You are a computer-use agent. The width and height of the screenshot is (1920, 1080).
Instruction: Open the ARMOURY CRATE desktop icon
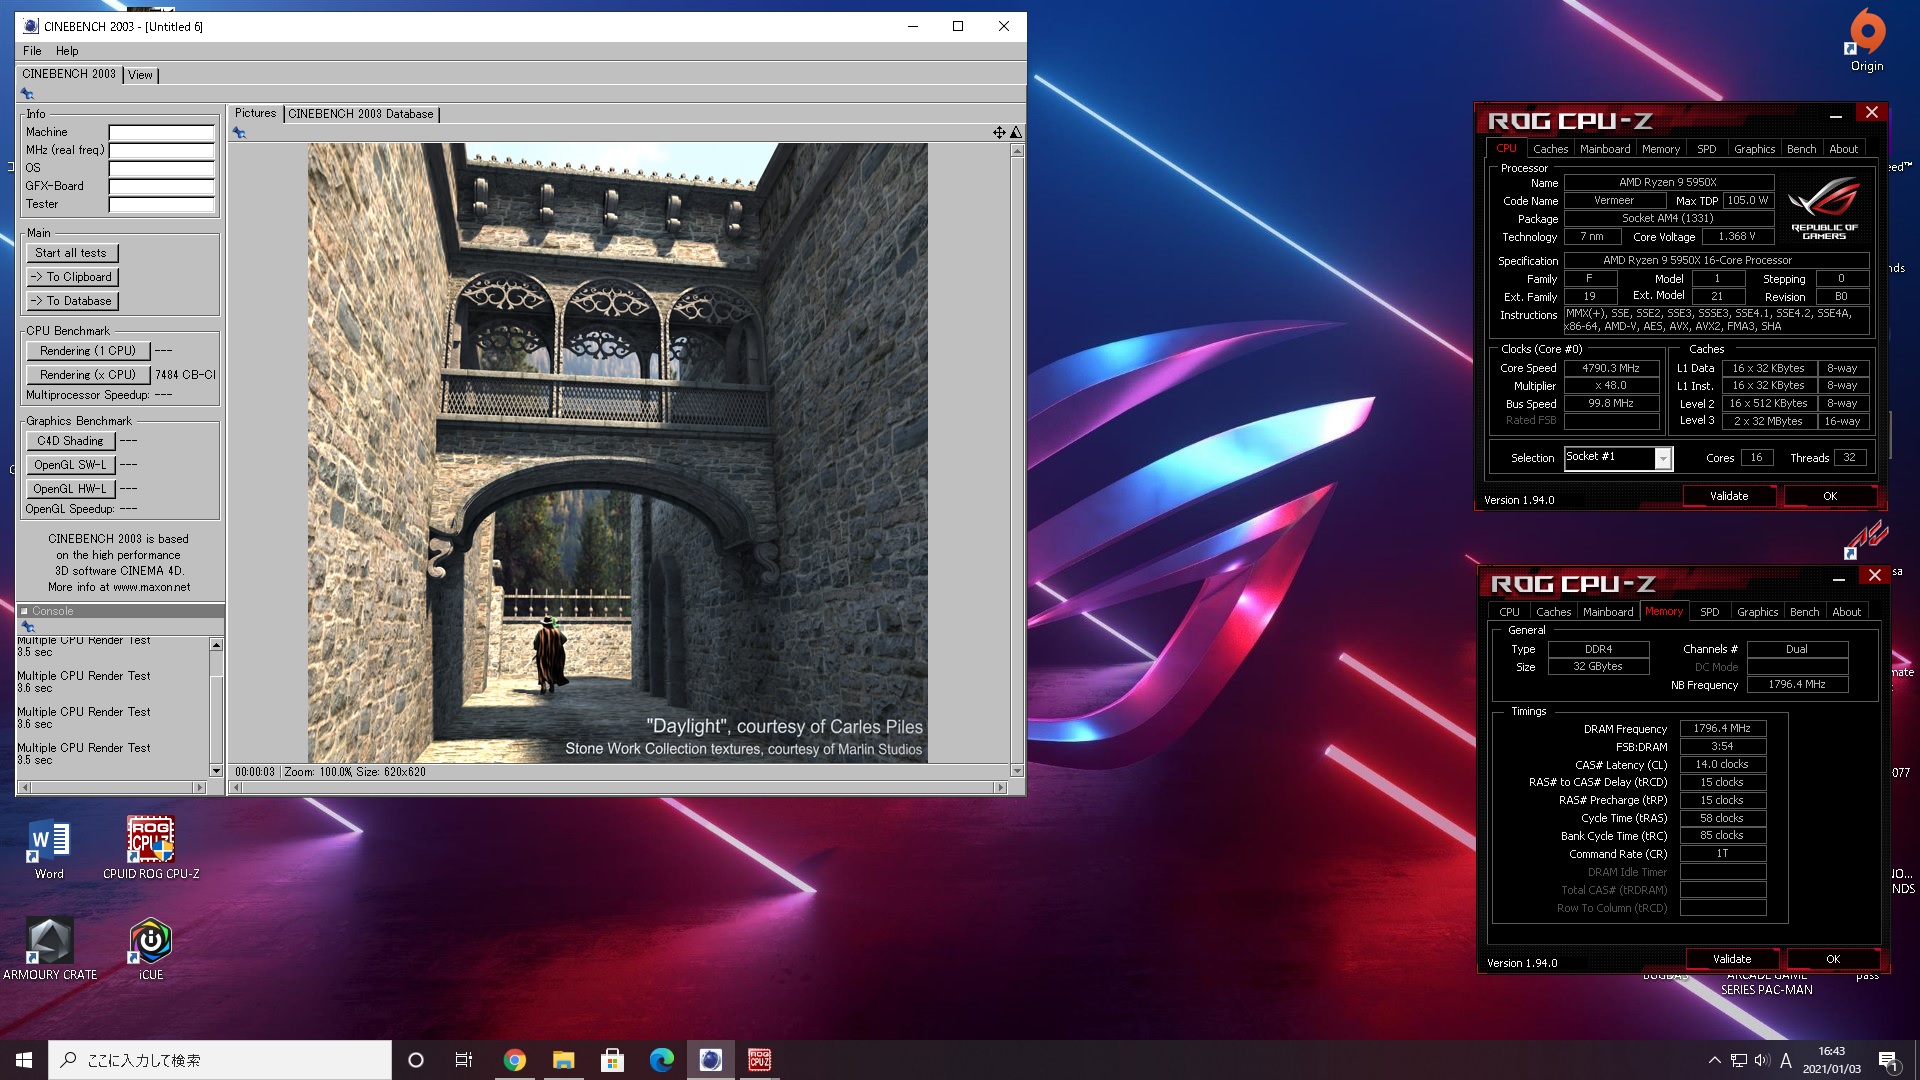click(50, 949)
